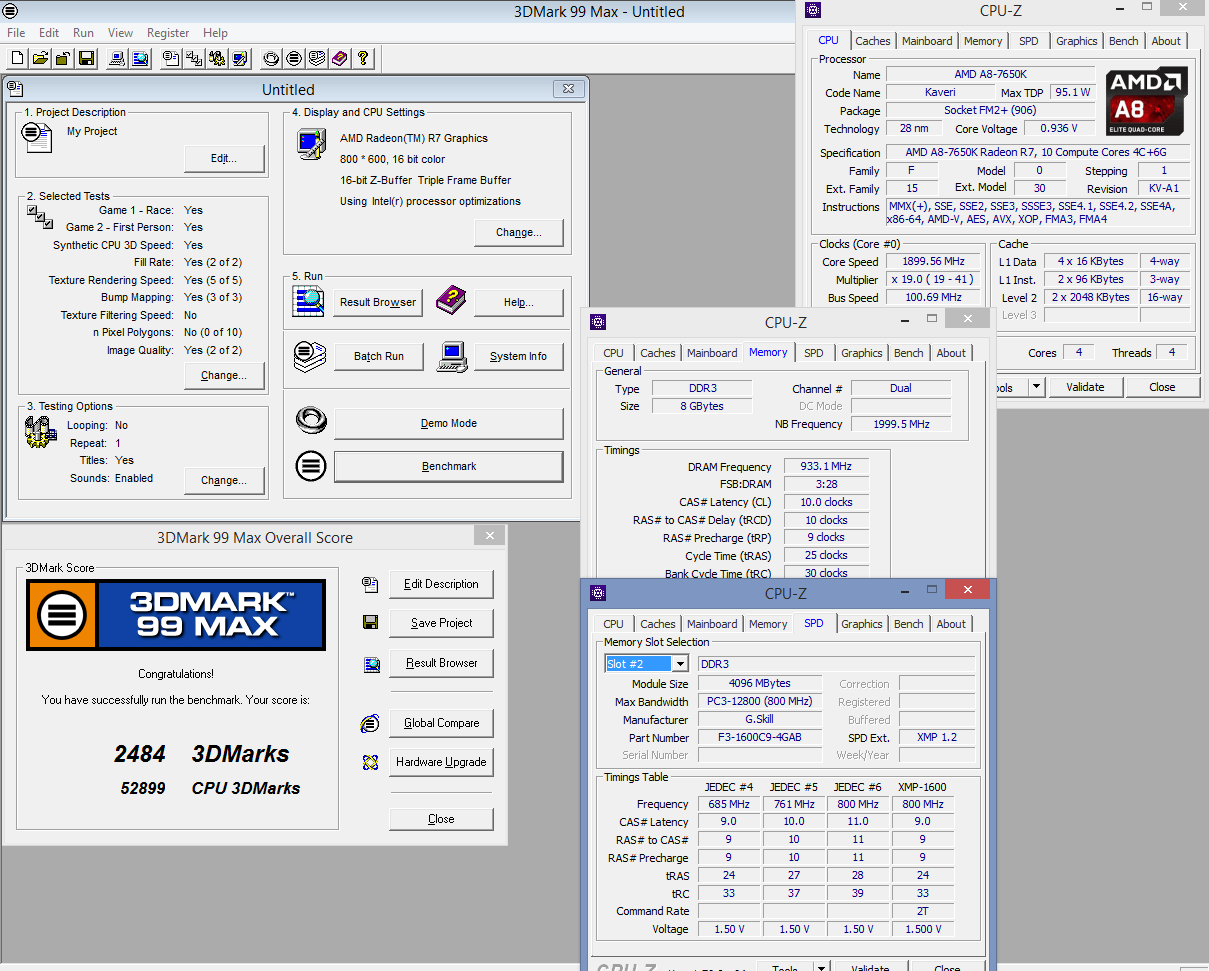Click the AMD A8 processor logo image
Screen dimensions: 1209x971
[1147, 101]
